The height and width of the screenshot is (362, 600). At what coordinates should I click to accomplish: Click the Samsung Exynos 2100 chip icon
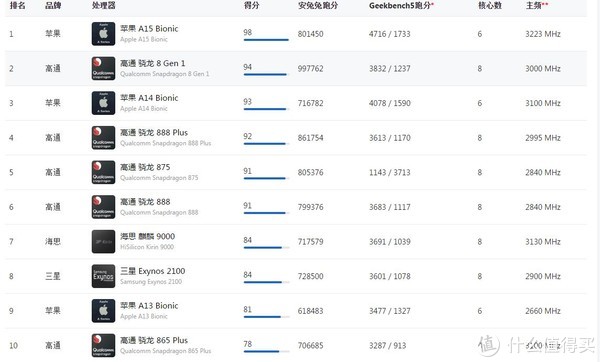click(103, 276)
